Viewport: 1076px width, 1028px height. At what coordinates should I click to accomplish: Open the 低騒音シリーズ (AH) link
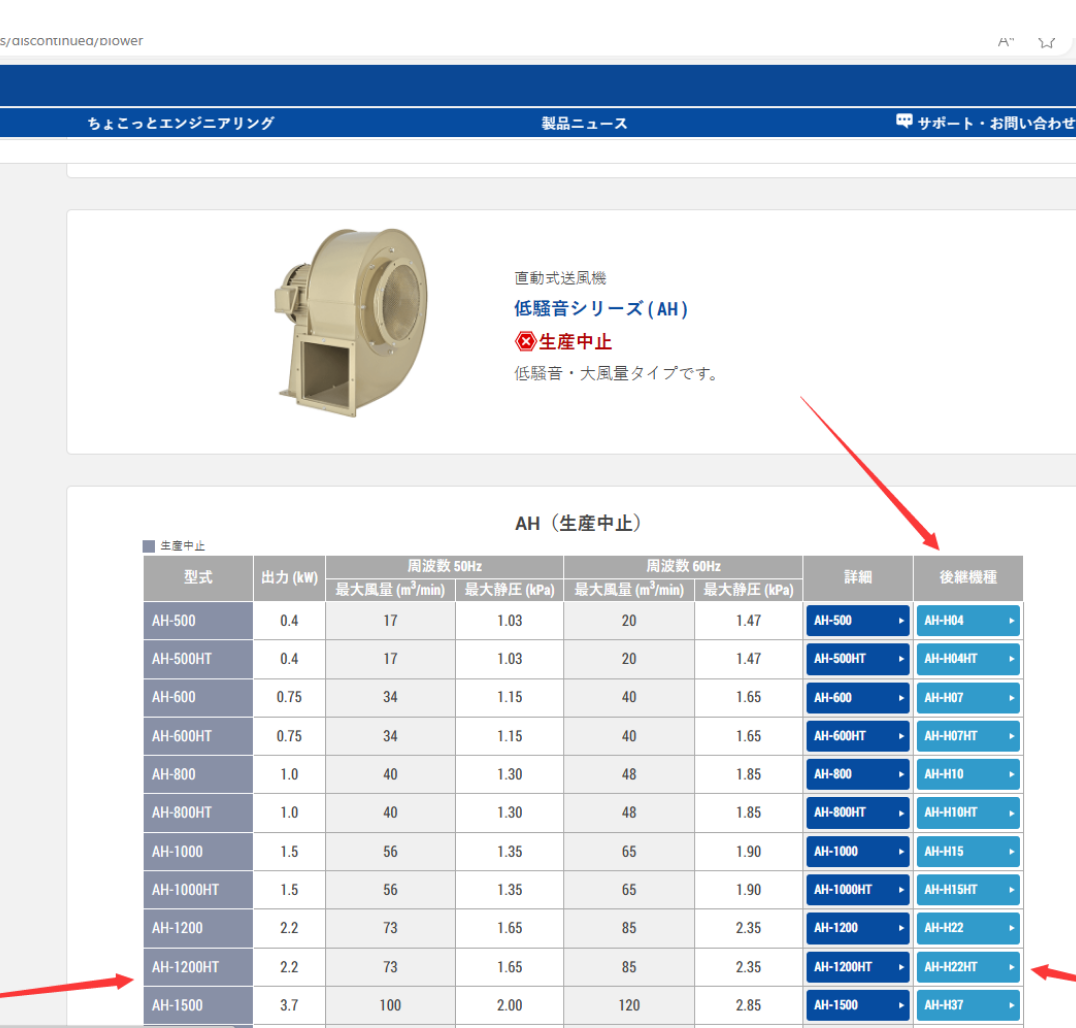(x=601, y=309)
